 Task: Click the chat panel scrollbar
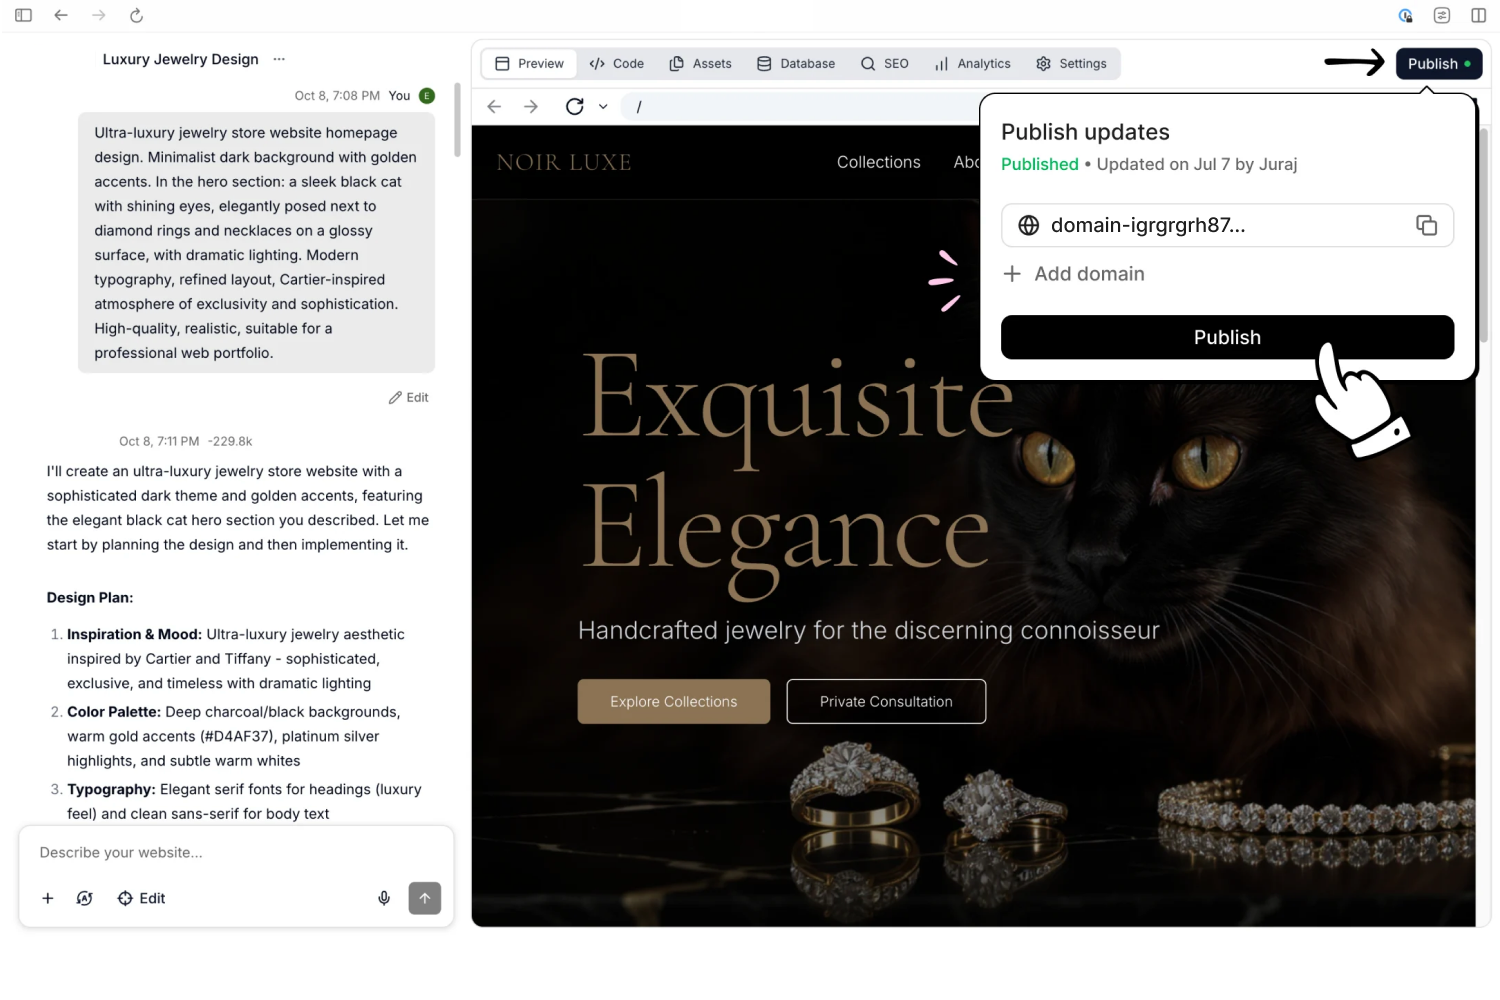(458, 120)
